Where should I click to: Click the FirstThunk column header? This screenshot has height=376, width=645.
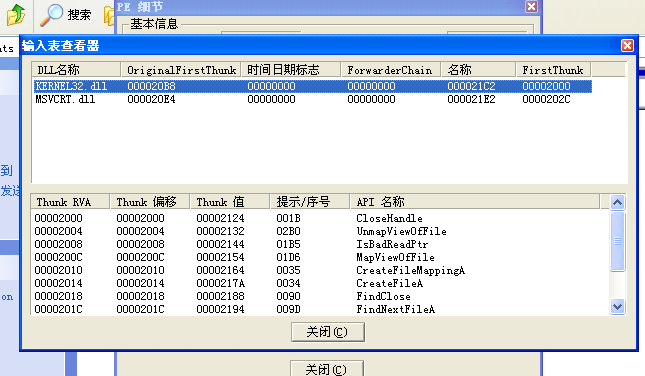(x=554, y=70)
